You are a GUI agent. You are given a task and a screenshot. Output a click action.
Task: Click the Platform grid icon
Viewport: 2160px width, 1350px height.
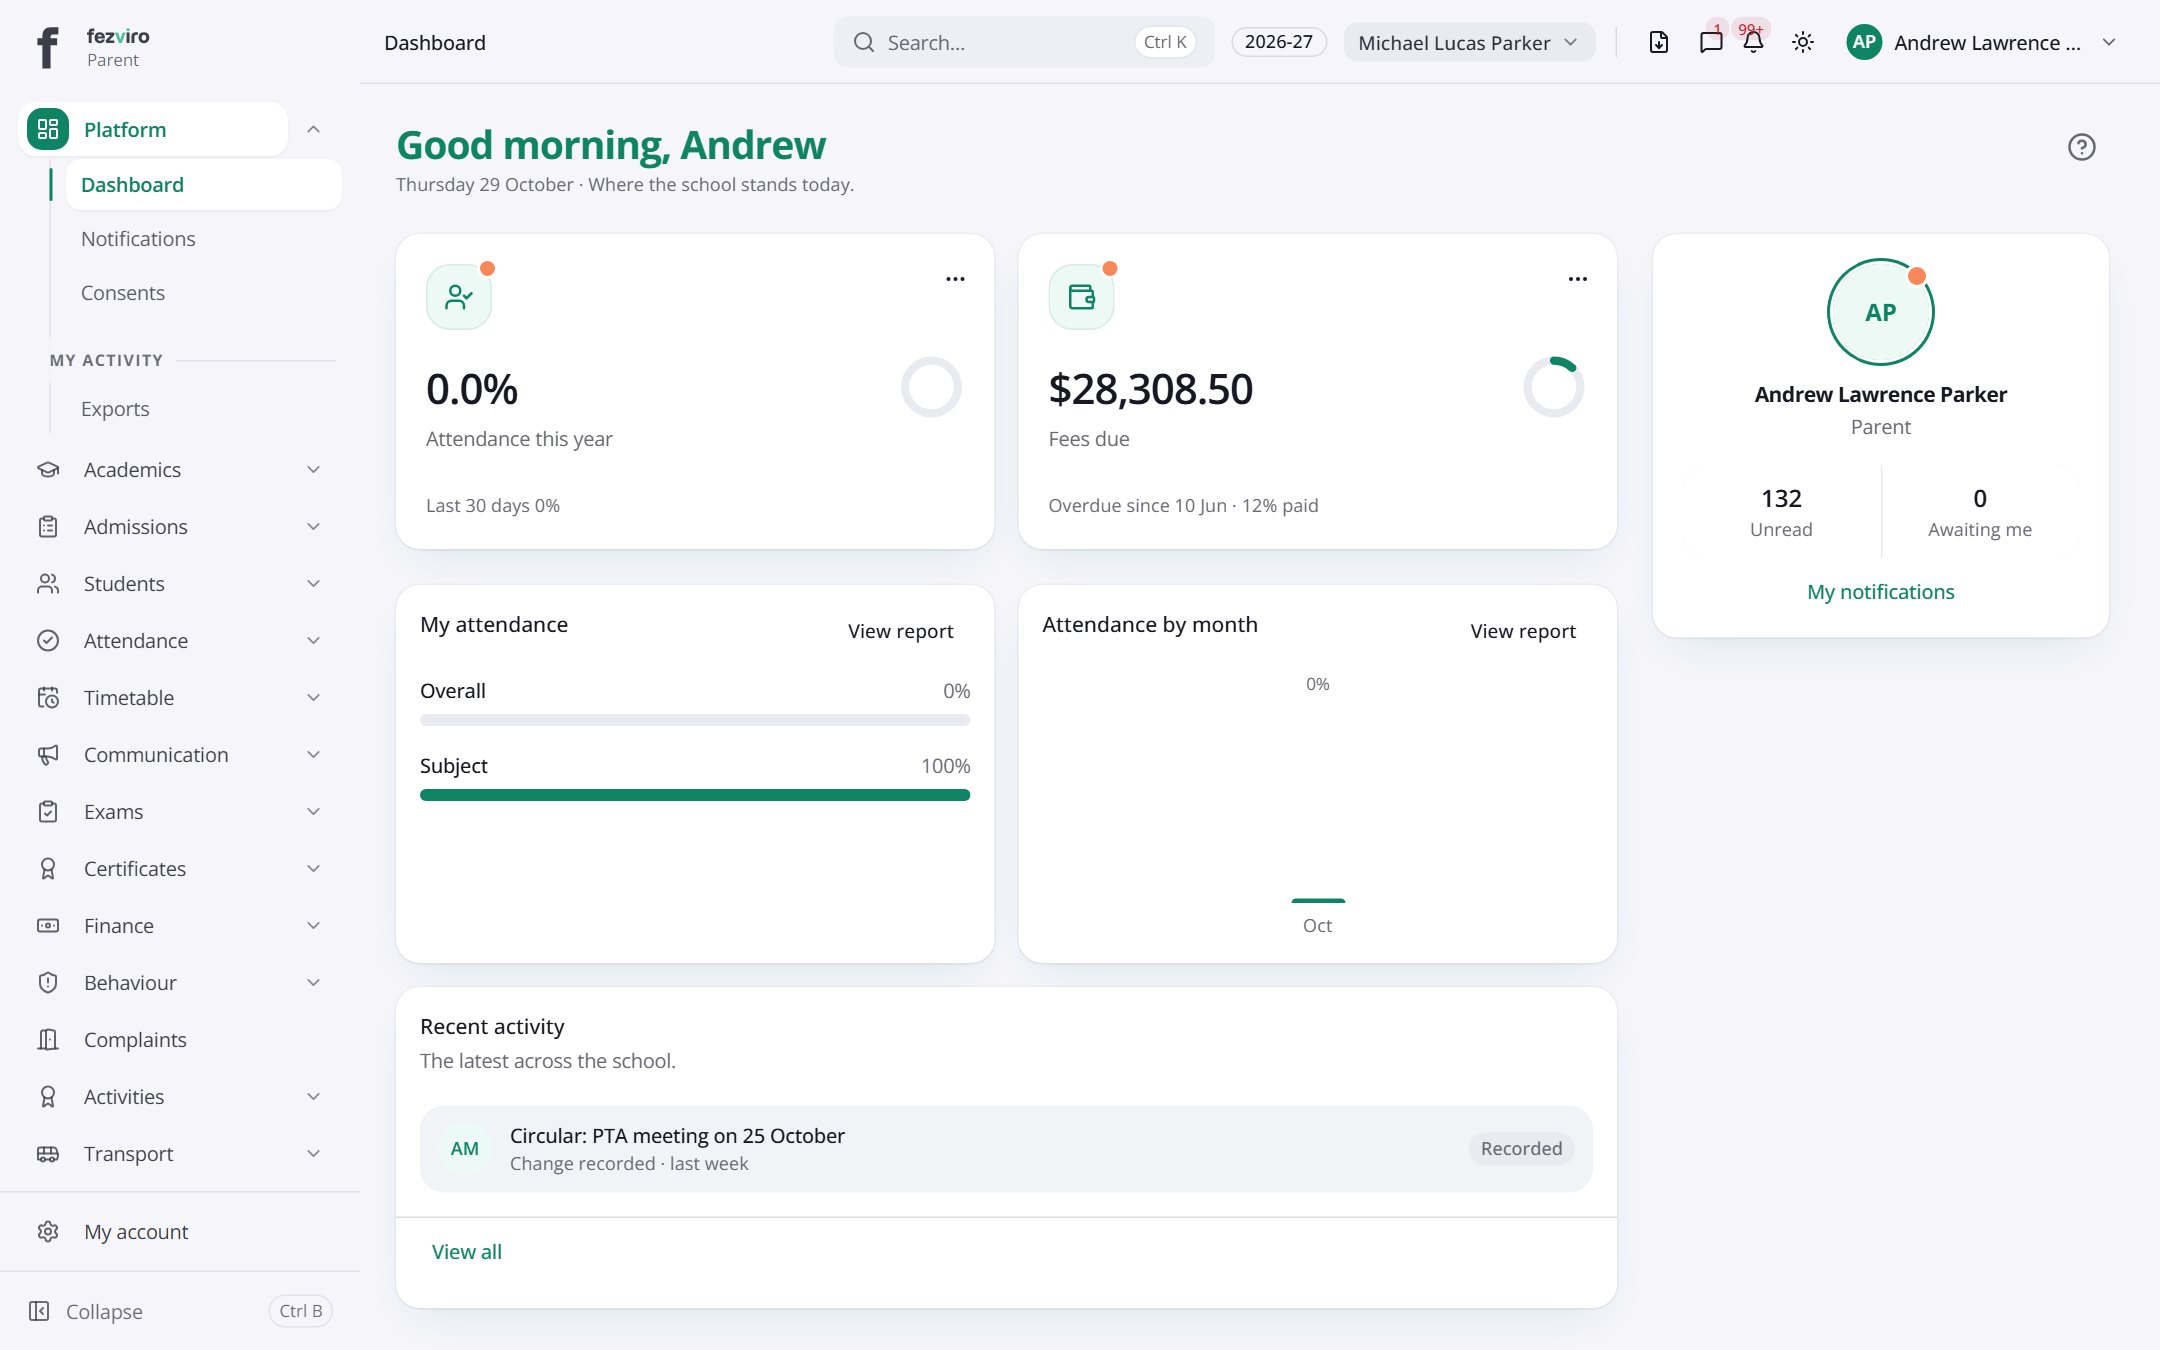click(48, 129)
